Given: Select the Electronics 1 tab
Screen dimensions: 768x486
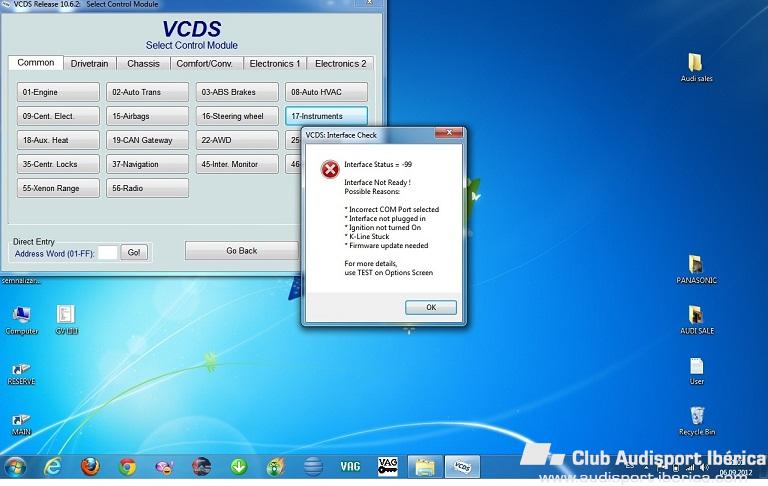Looking at the screenshot, I should [274, 64].
